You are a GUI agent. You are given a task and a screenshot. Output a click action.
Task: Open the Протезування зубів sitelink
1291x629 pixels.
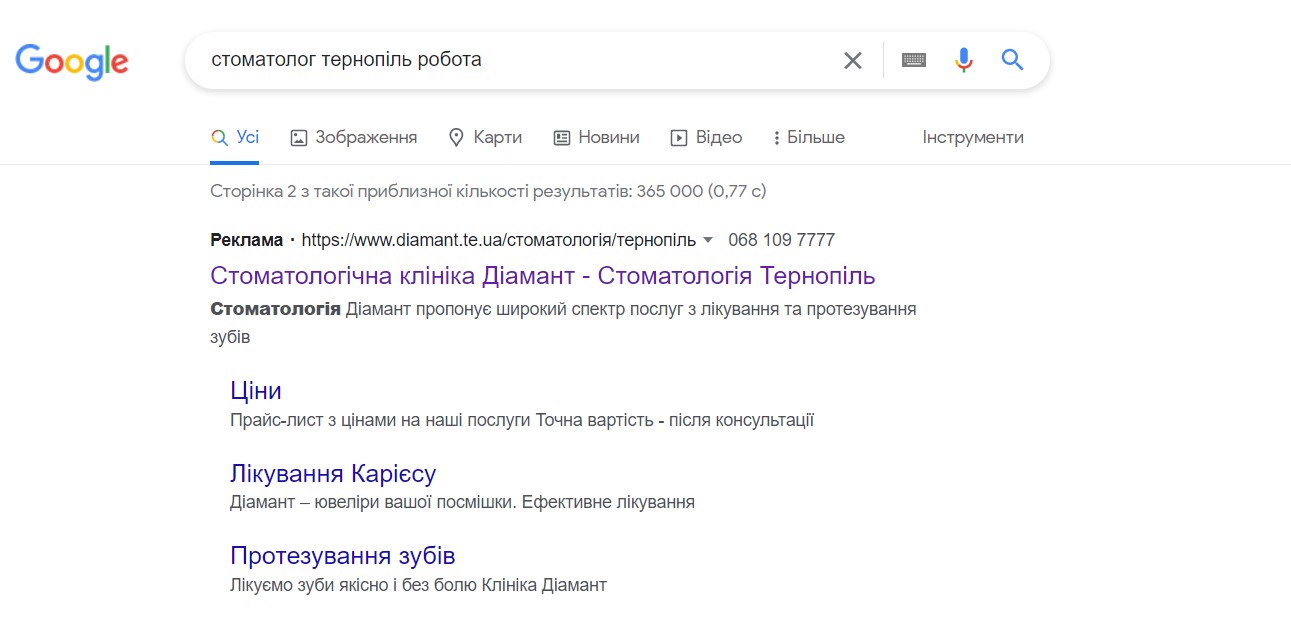pos(343,555)
